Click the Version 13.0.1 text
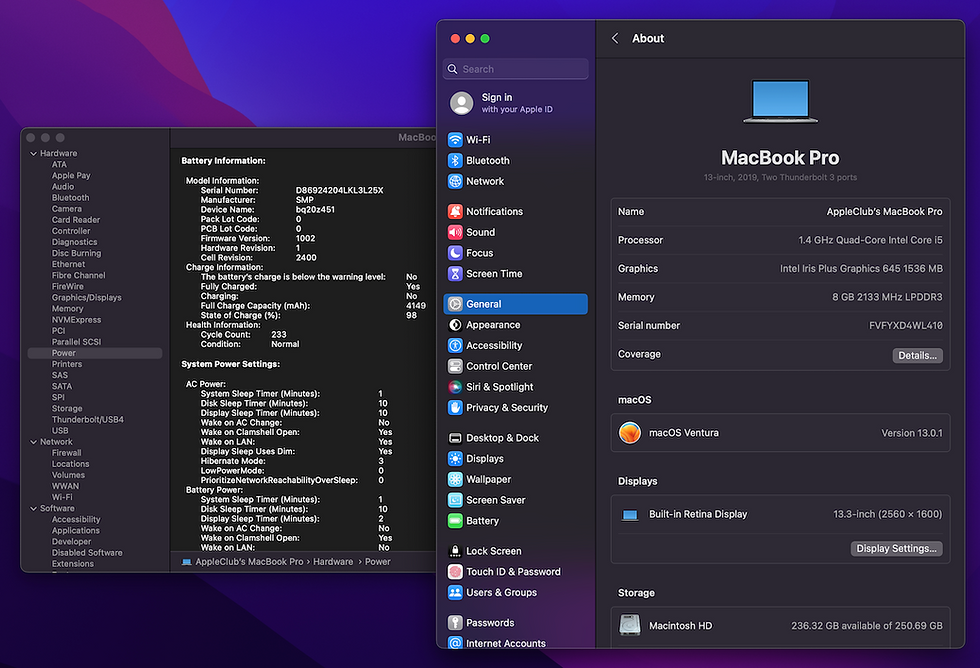Image resolution: width=980 pixels, height=668 pixels. (x=912, y=433)
